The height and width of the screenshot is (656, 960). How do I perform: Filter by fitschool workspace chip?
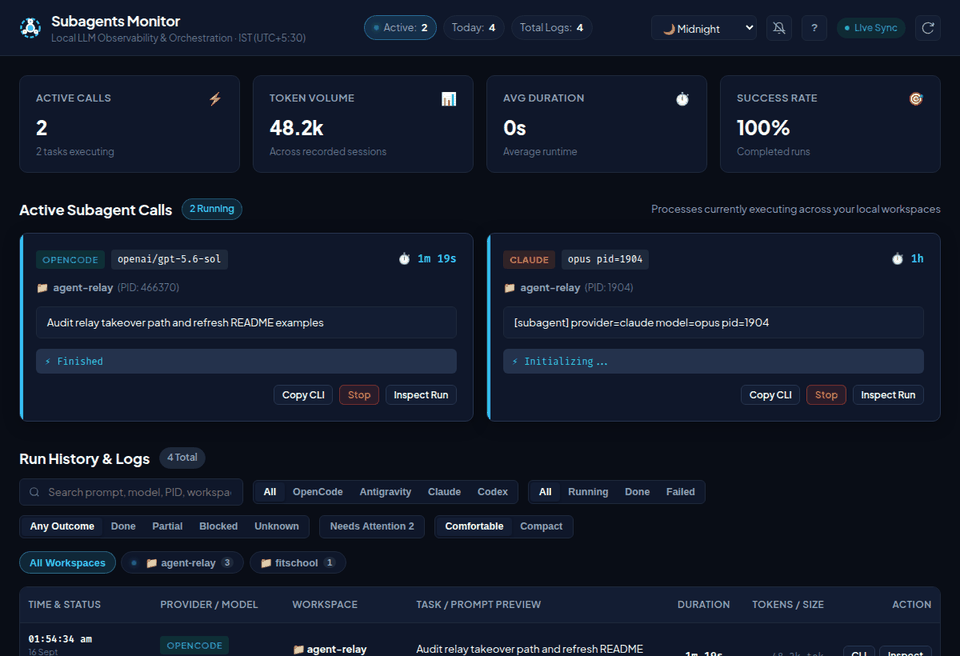point(298,563)
